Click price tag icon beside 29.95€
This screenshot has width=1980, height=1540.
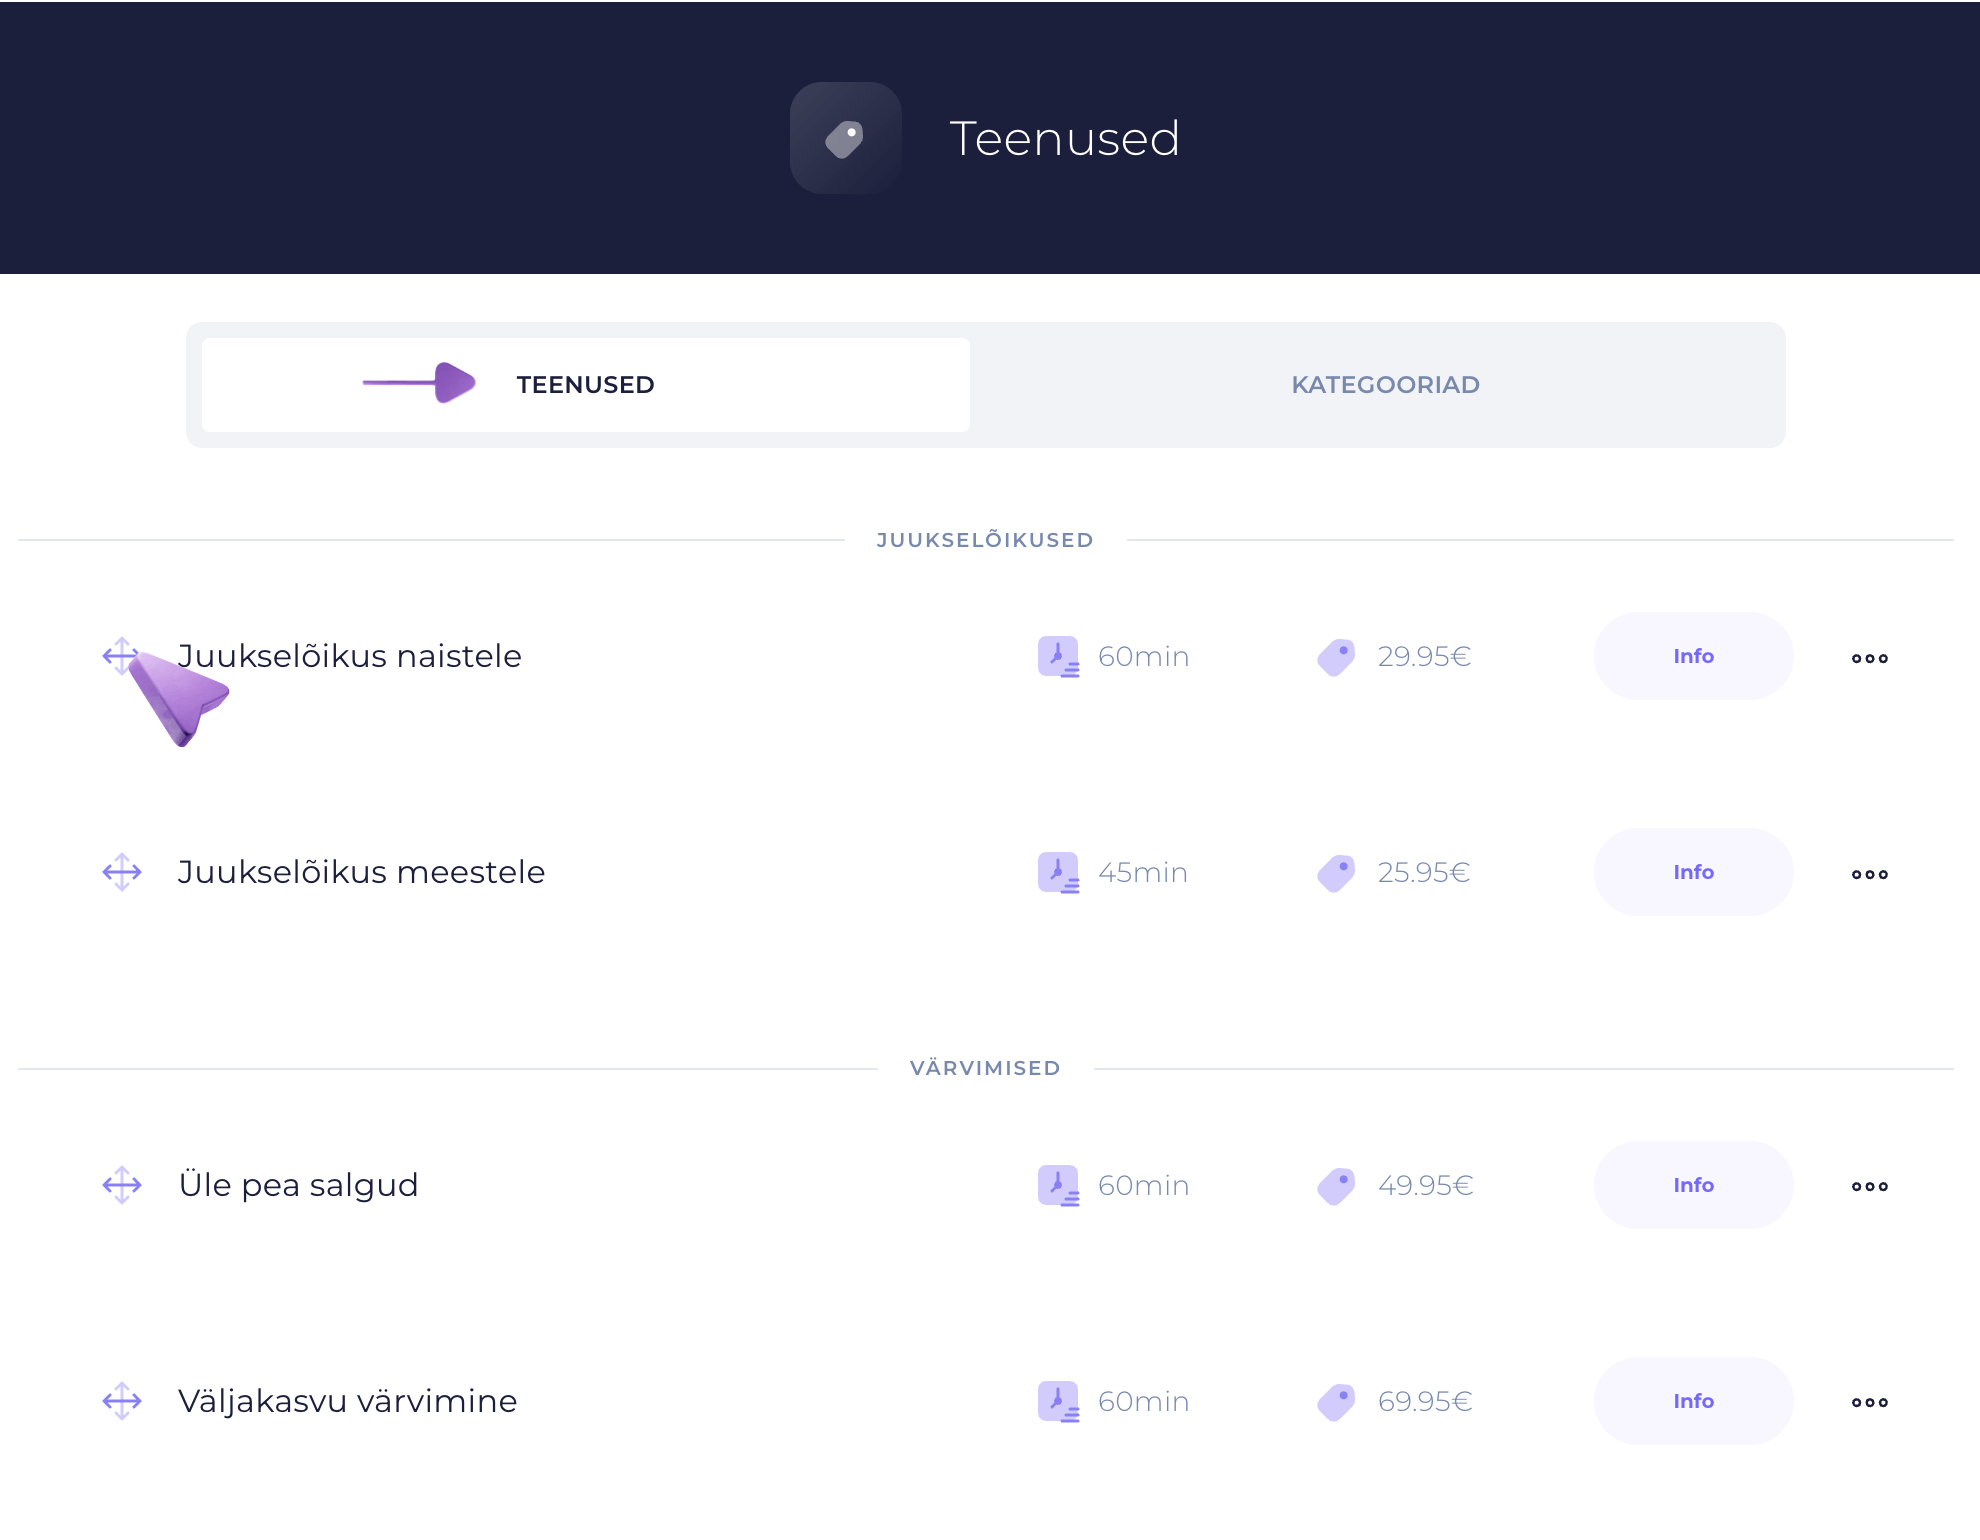(x=1336, y=657)
